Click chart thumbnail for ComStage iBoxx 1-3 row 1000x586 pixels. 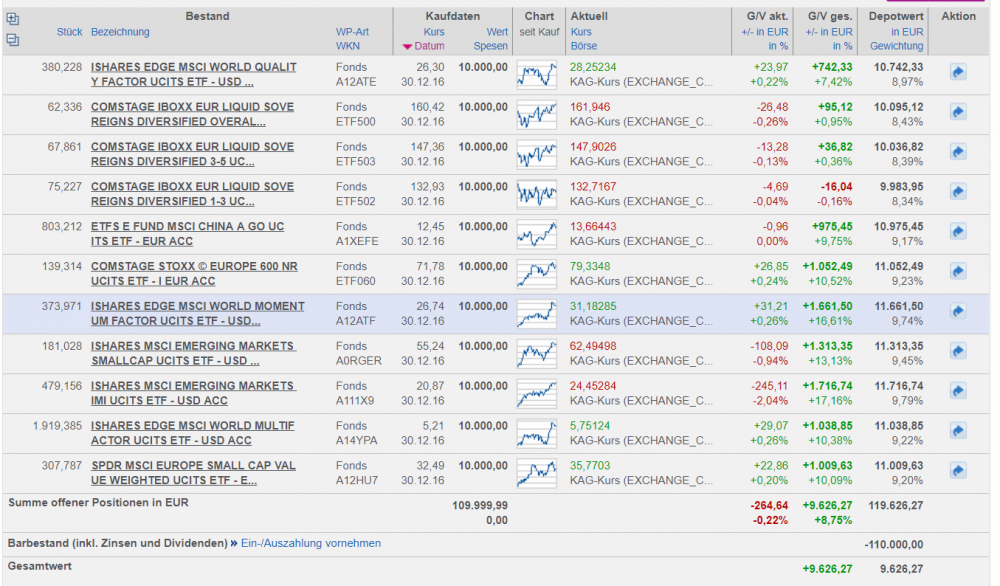click(x=537, y=193)
